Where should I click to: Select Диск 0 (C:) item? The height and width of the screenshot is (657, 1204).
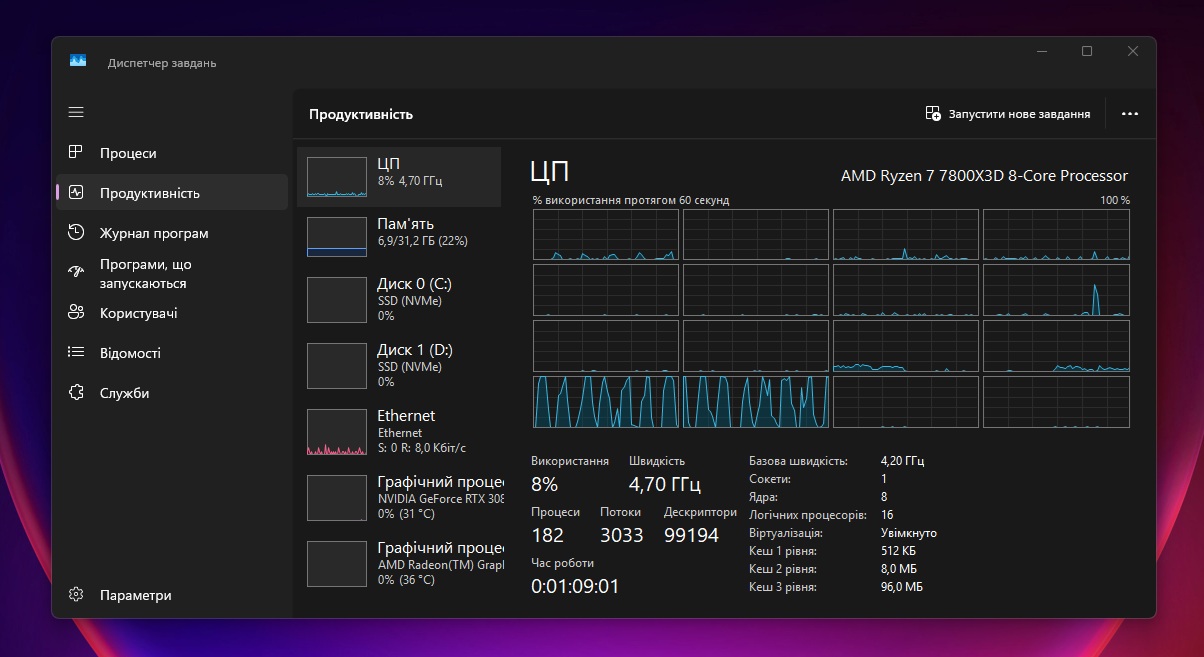pyautogui.click(x=399, y=299)
